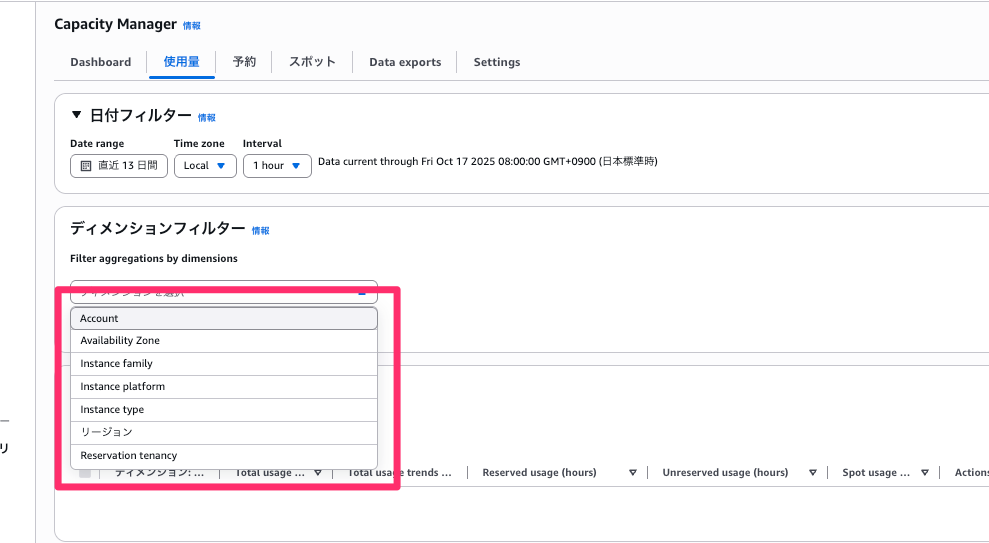Choose Reservation tenancy option

click(x=224, y=455)
